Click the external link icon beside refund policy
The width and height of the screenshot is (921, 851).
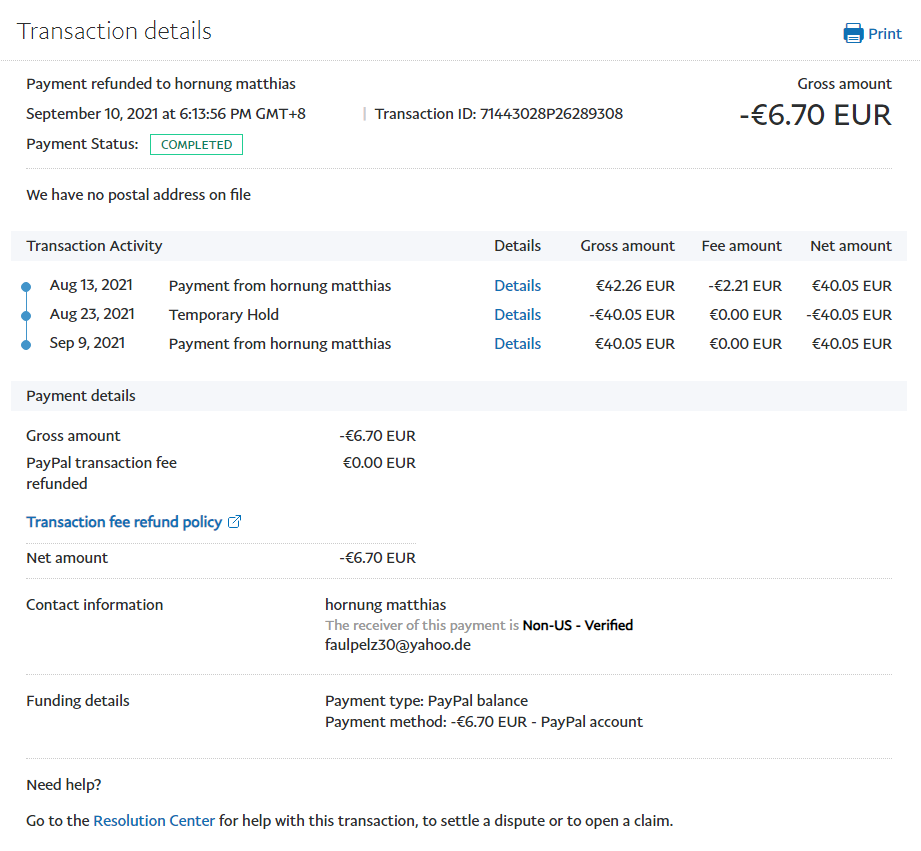point(235,522)
